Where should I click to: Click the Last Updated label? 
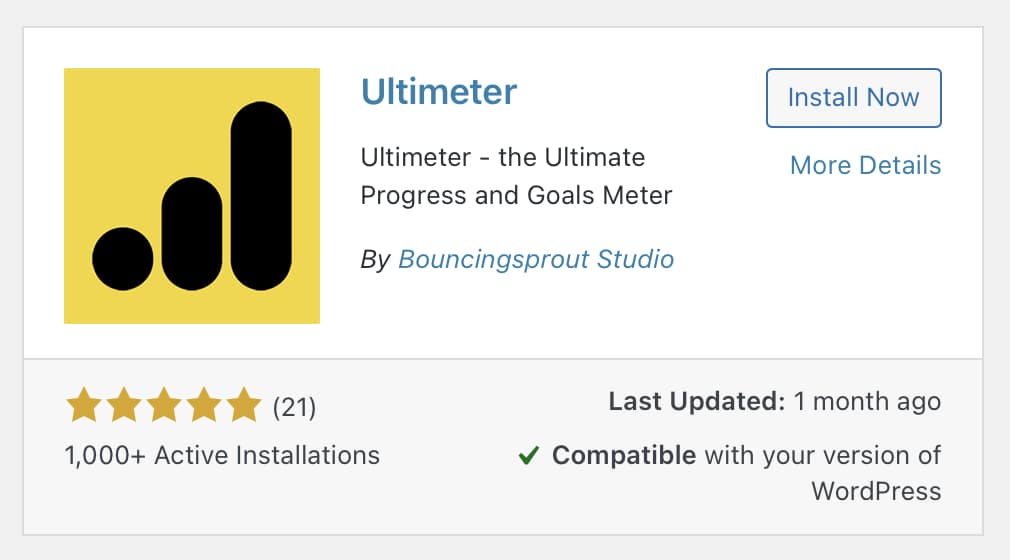[696, 402]
